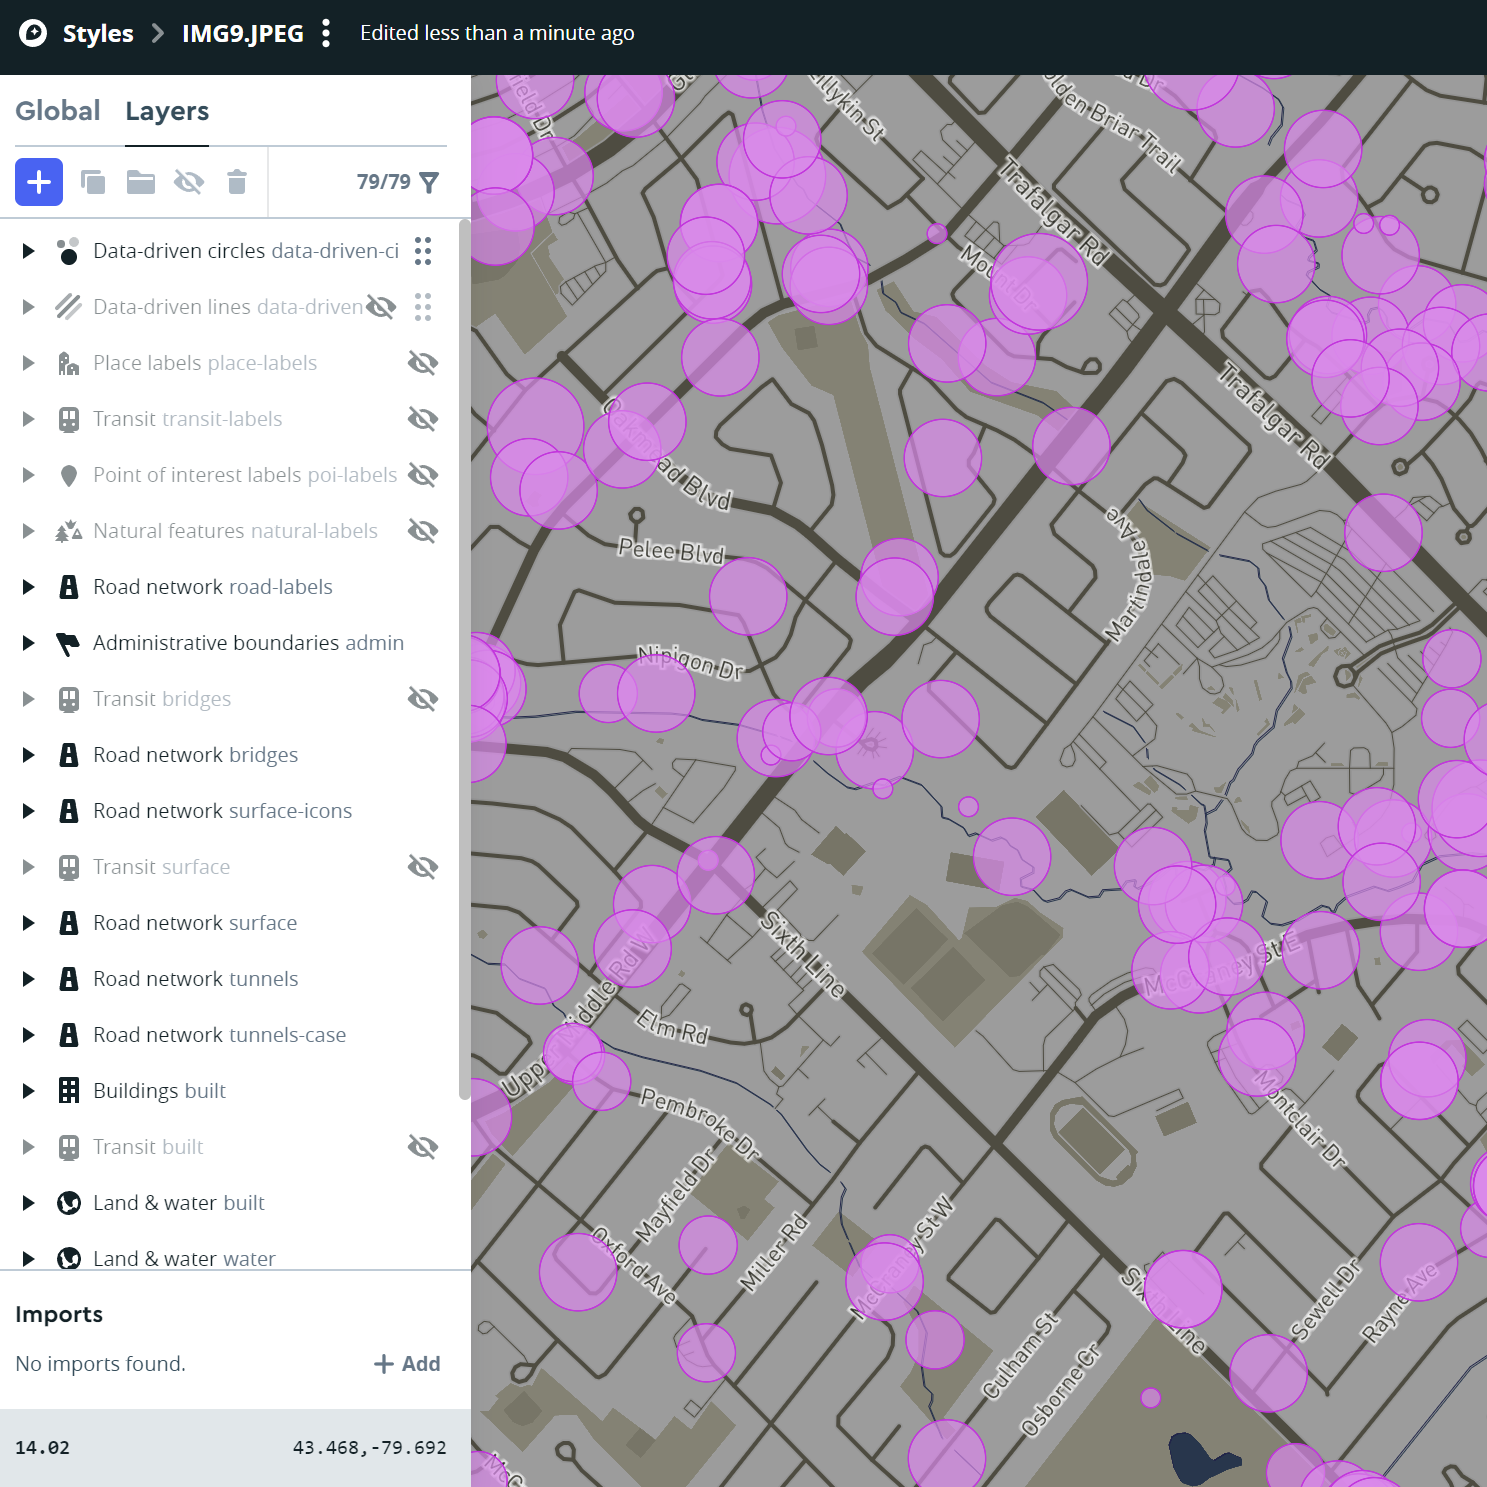Select the duplicate layers icon
The image size is (1487, 1487).
click(93, 182)
